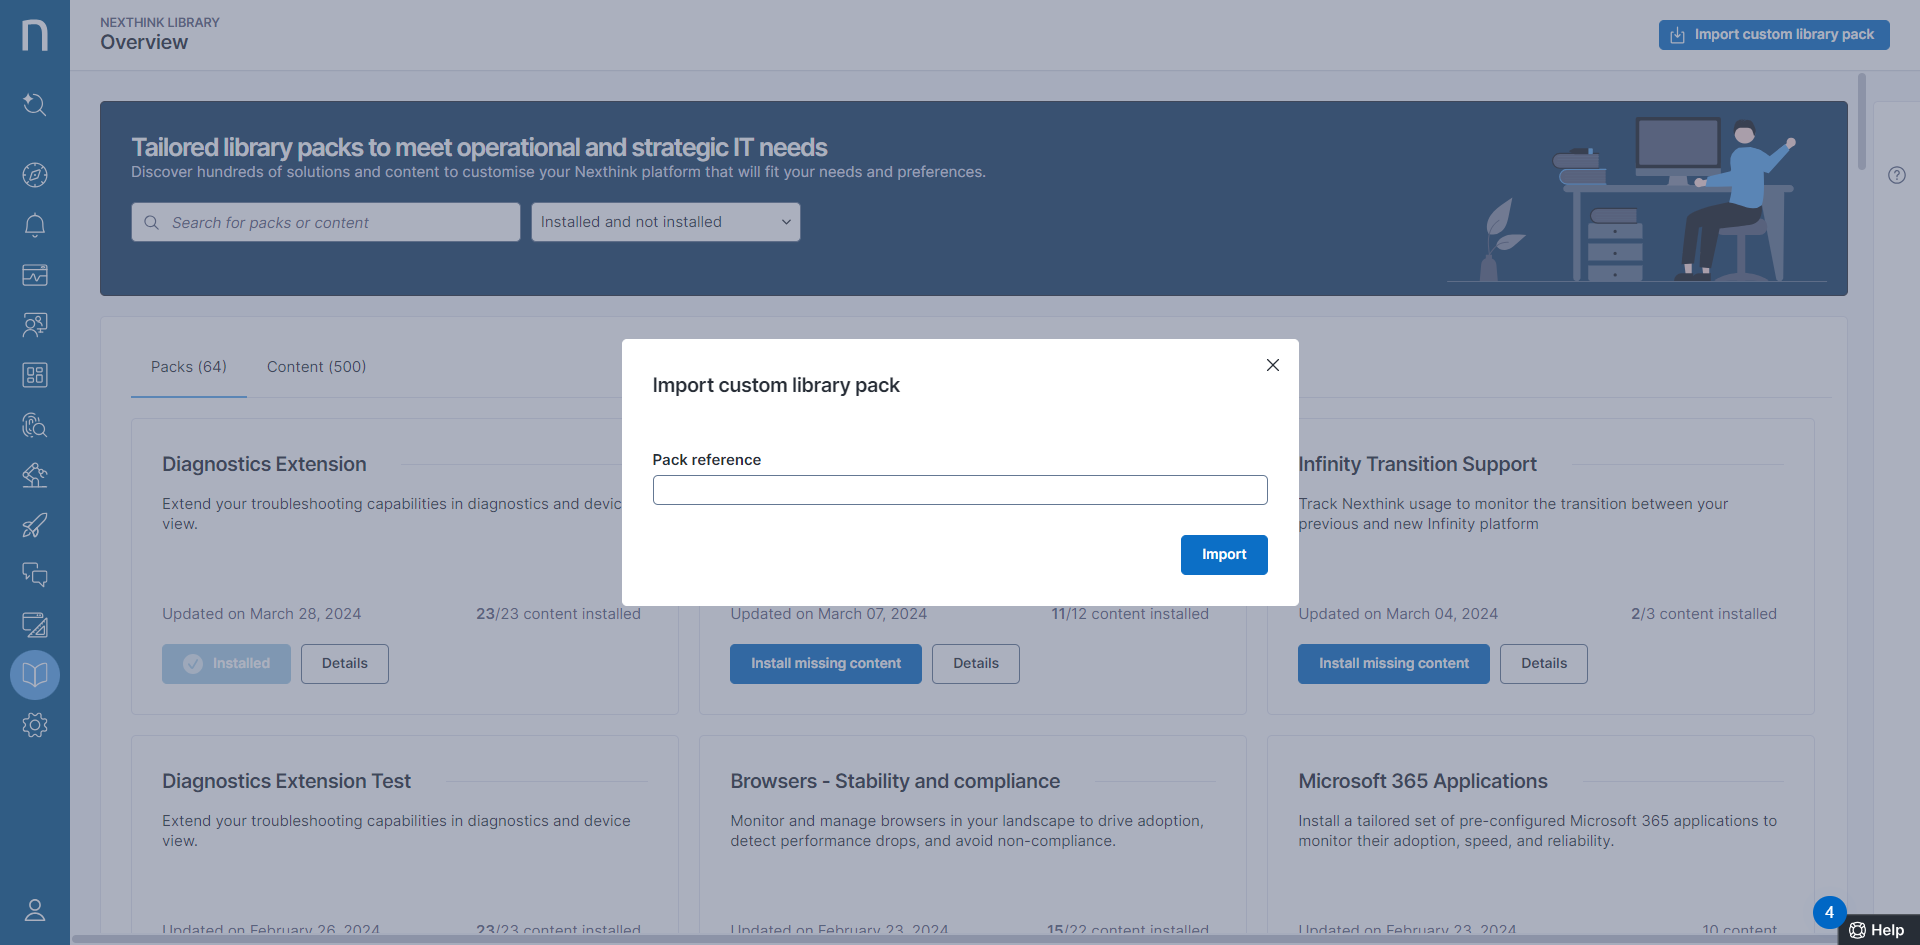Image resolution: width=1920 pixels, height=945 pixels.
Task: Click Install missing content for Infinity Transition Support
Action: [1393, 664]
